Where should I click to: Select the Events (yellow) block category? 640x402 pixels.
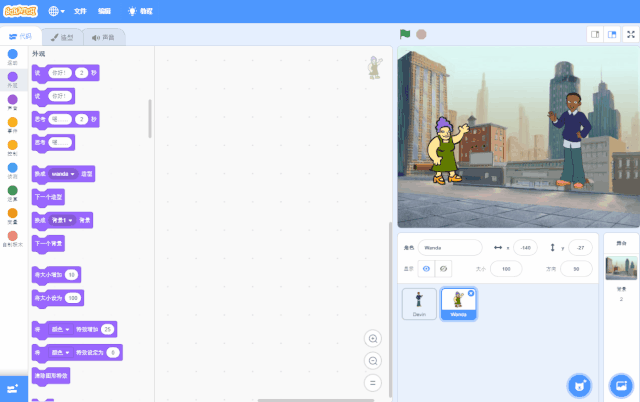13,125
